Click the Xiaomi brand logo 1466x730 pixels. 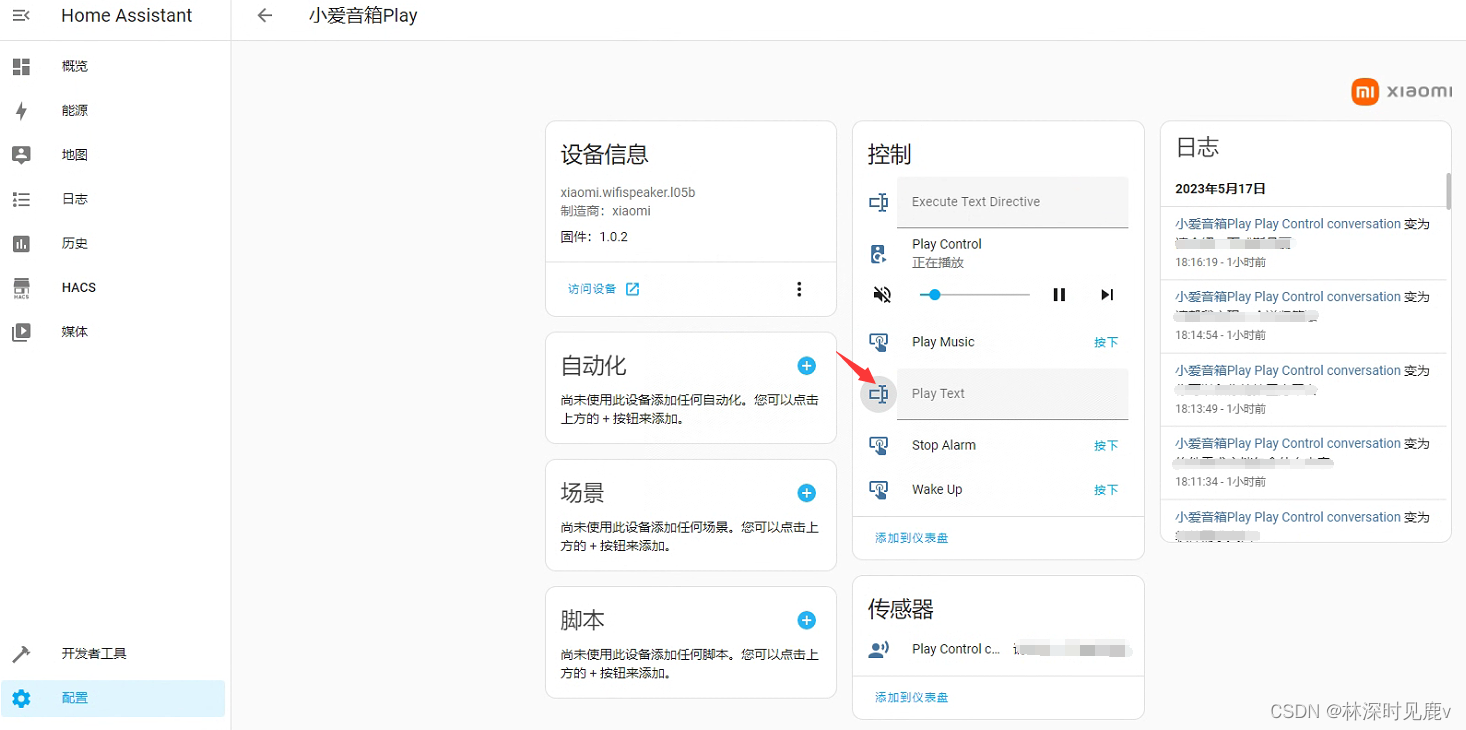click(x=1402, y=92)
